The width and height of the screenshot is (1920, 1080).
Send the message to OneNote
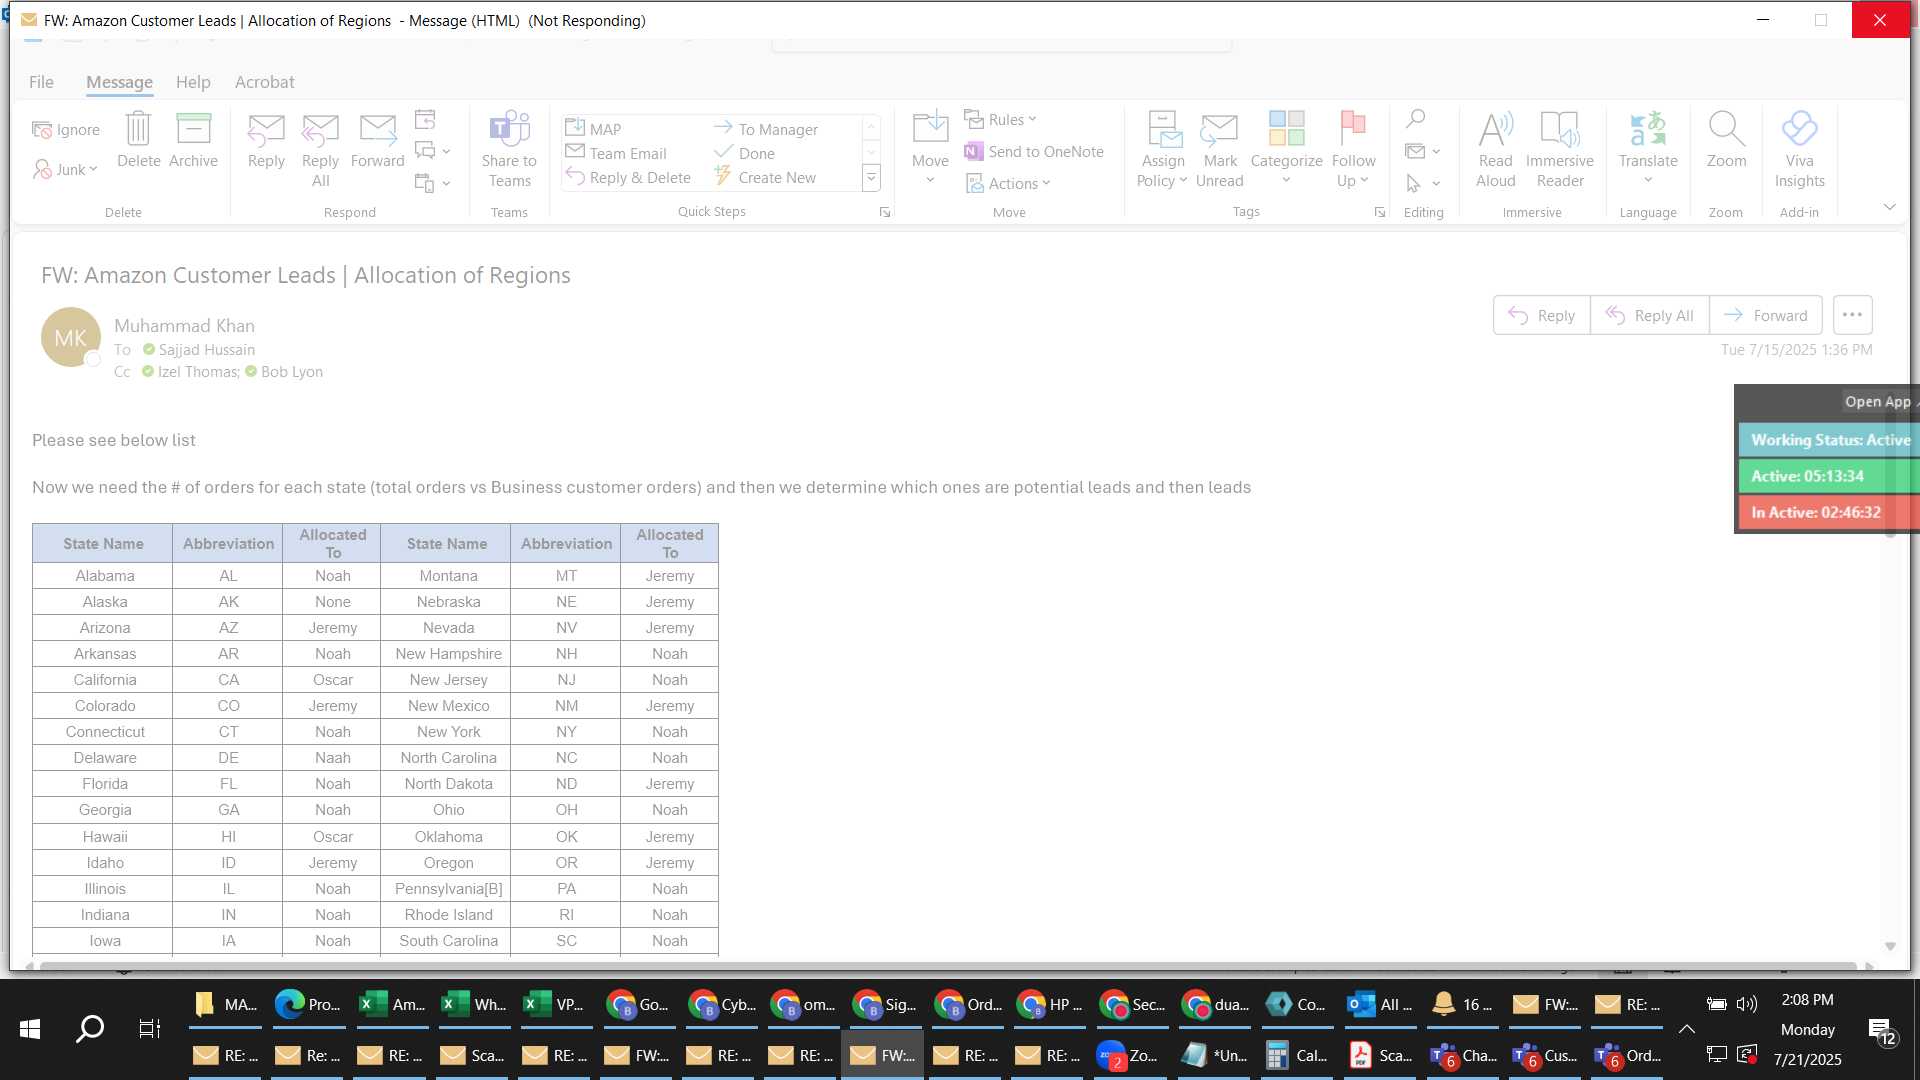[x=1034, y=151]
